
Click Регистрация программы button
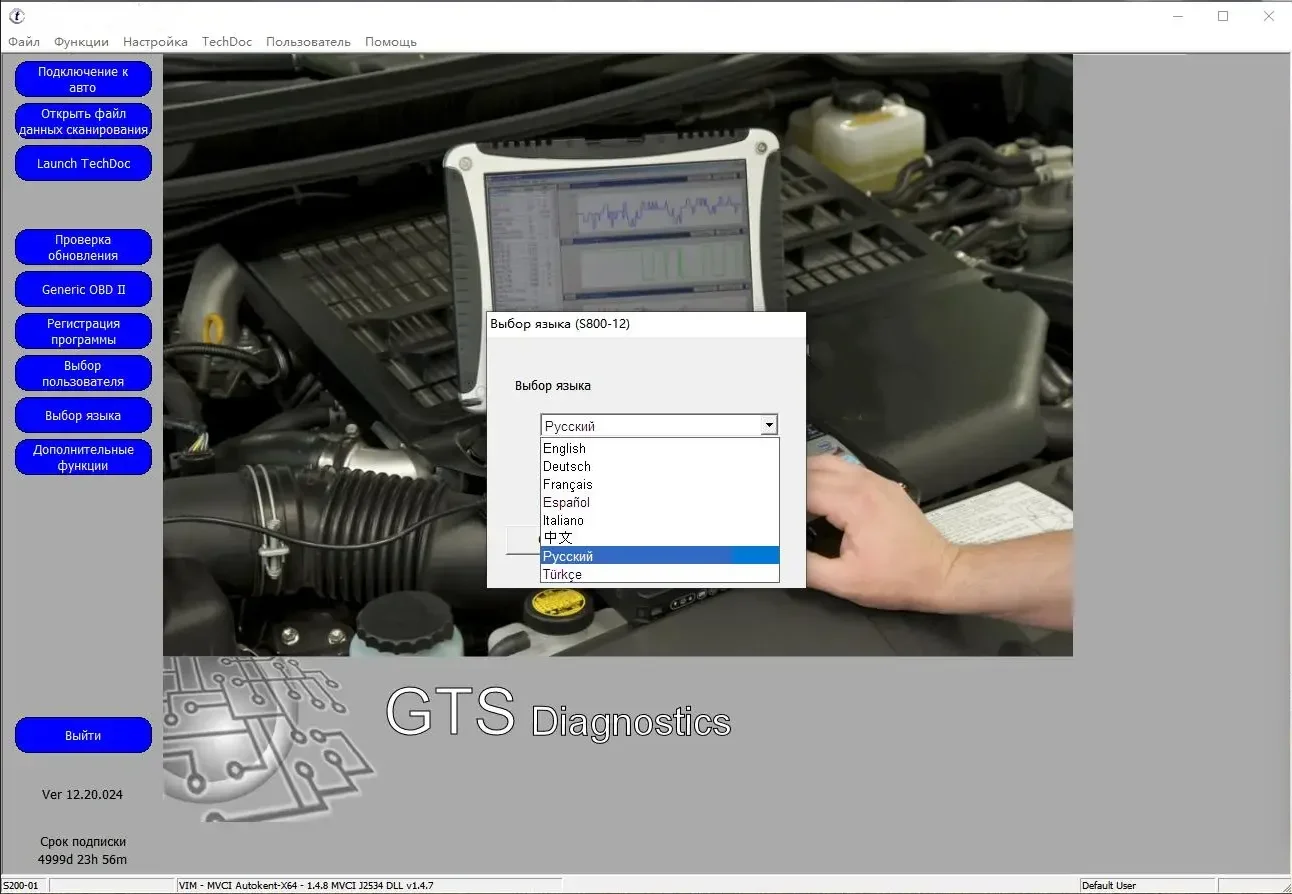coord(83,331)
